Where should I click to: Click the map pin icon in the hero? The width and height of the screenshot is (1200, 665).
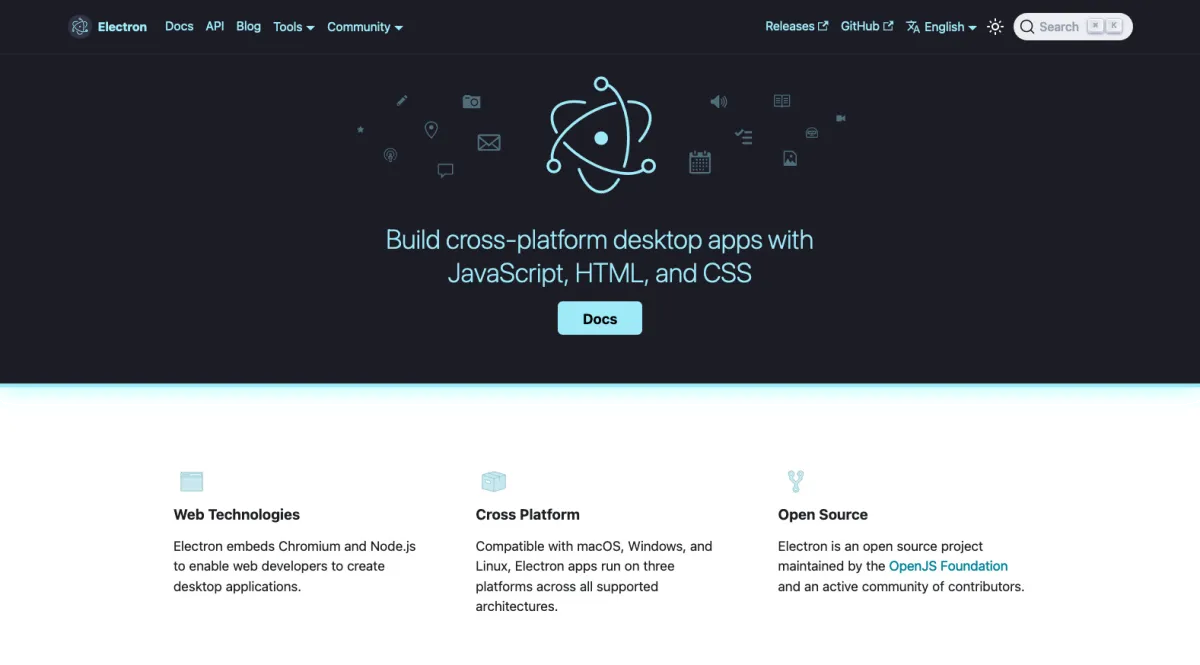tap(431, 130)
